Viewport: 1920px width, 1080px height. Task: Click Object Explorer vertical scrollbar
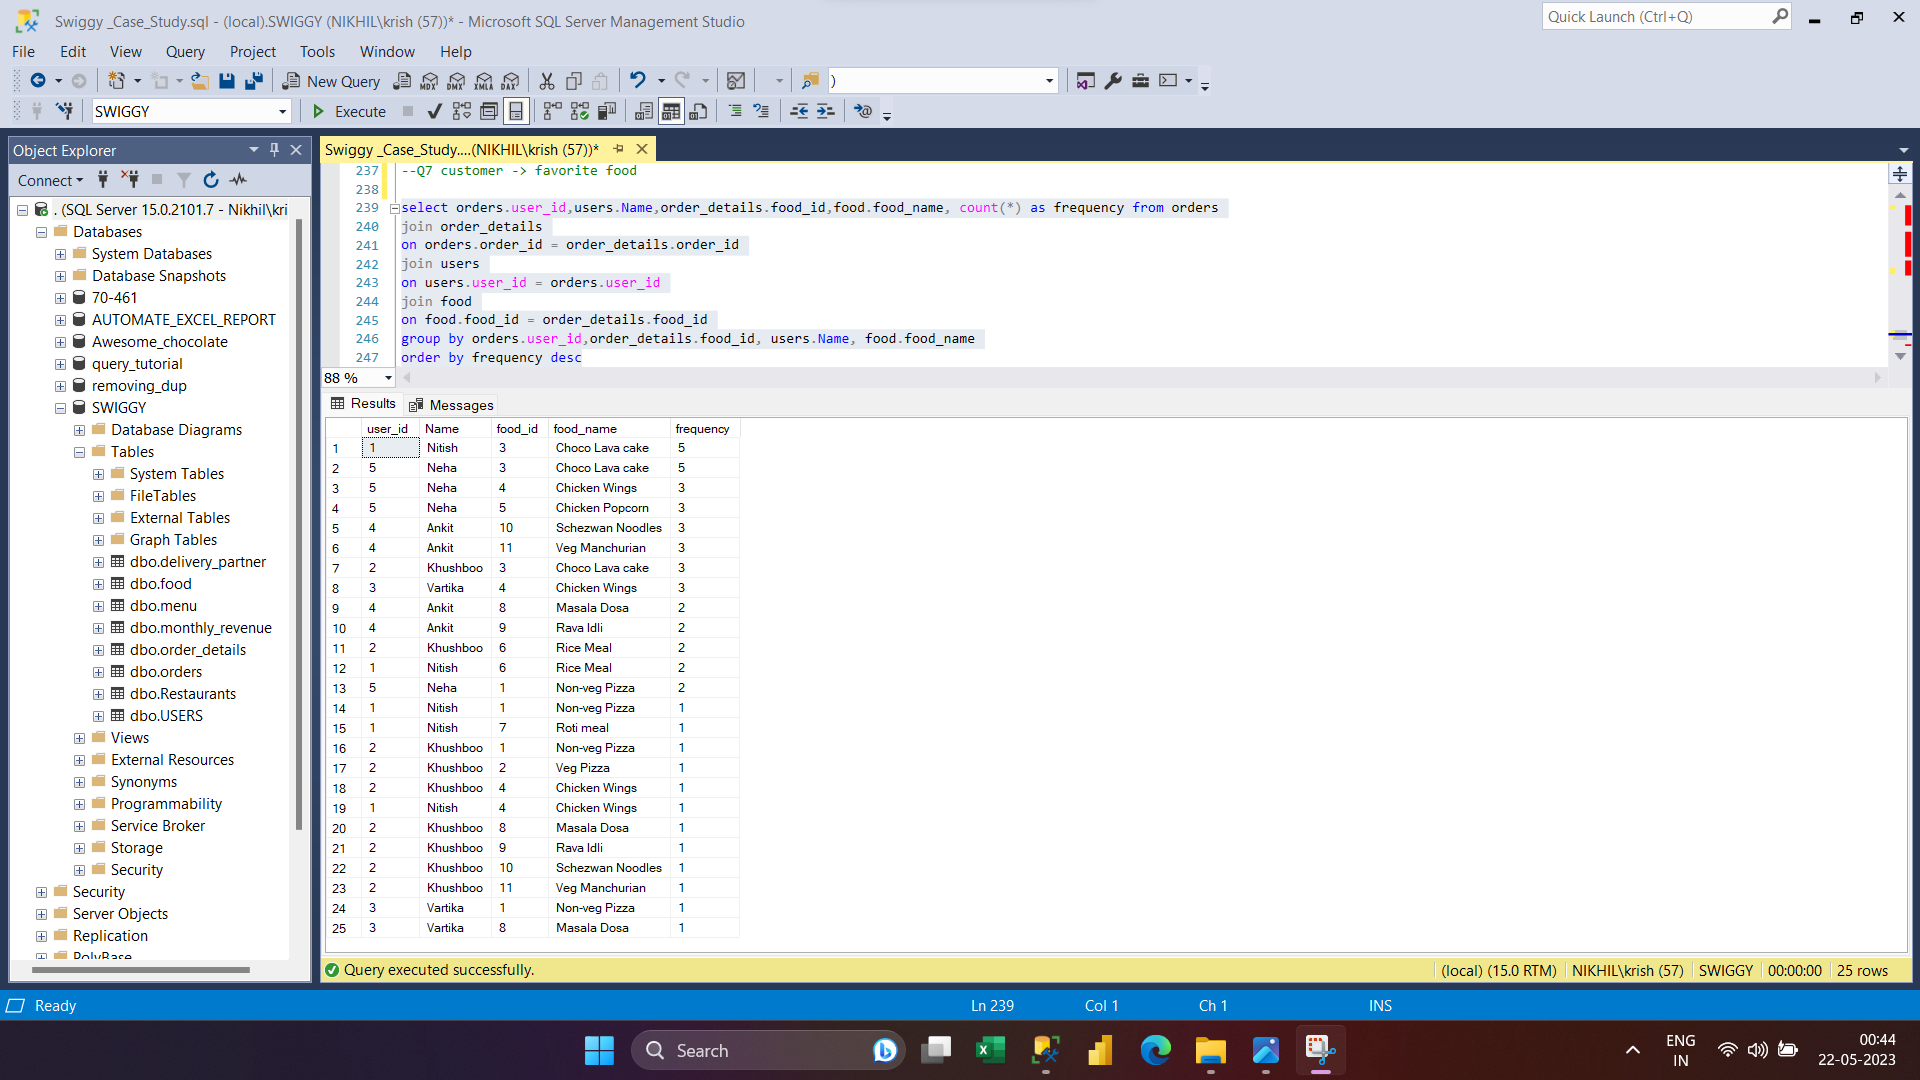coord(299,525)
